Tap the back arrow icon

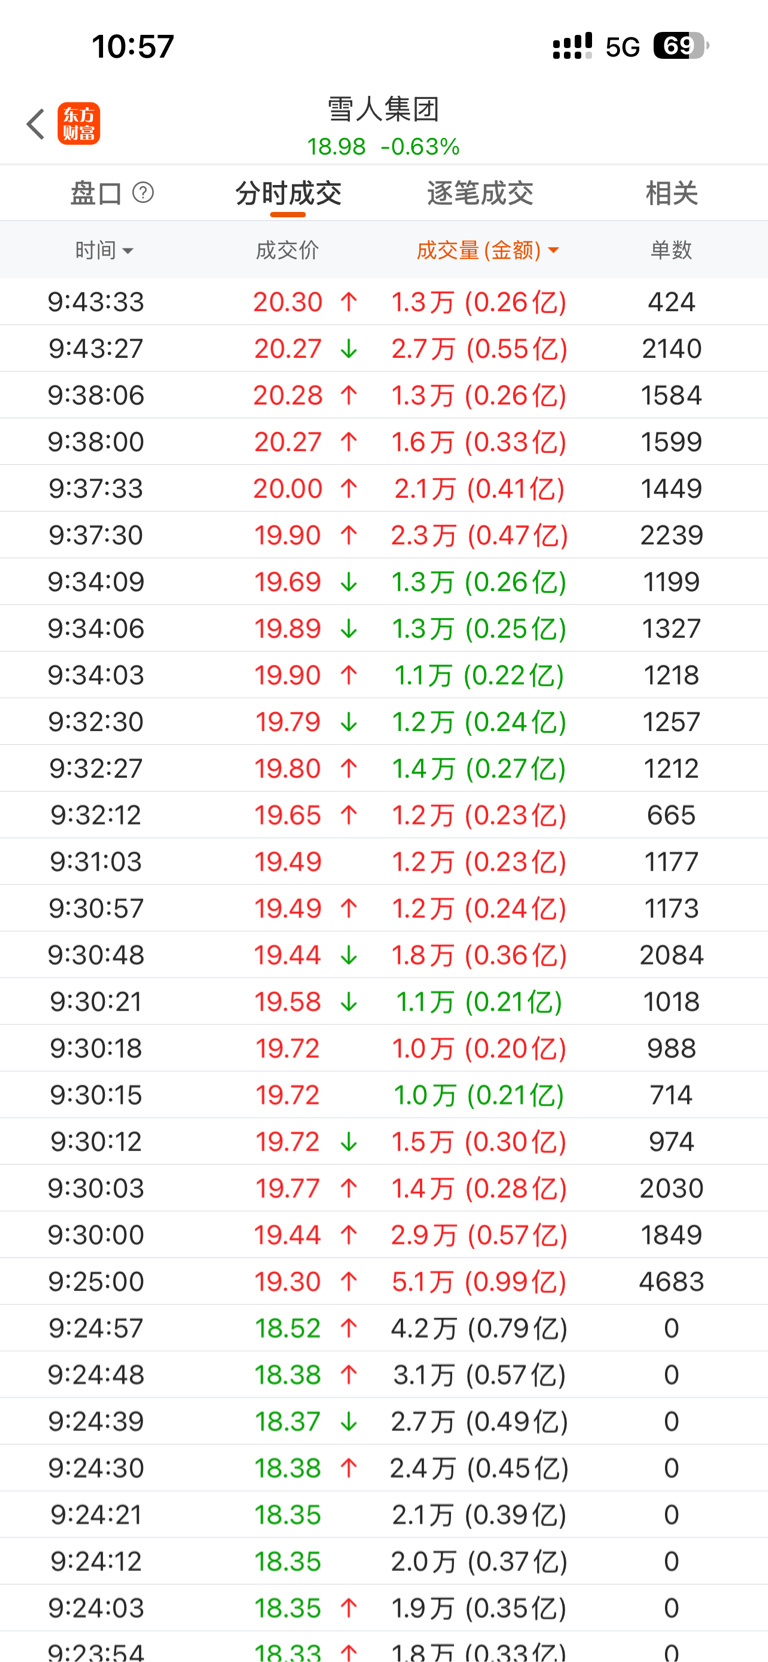(x=36, y=124)
